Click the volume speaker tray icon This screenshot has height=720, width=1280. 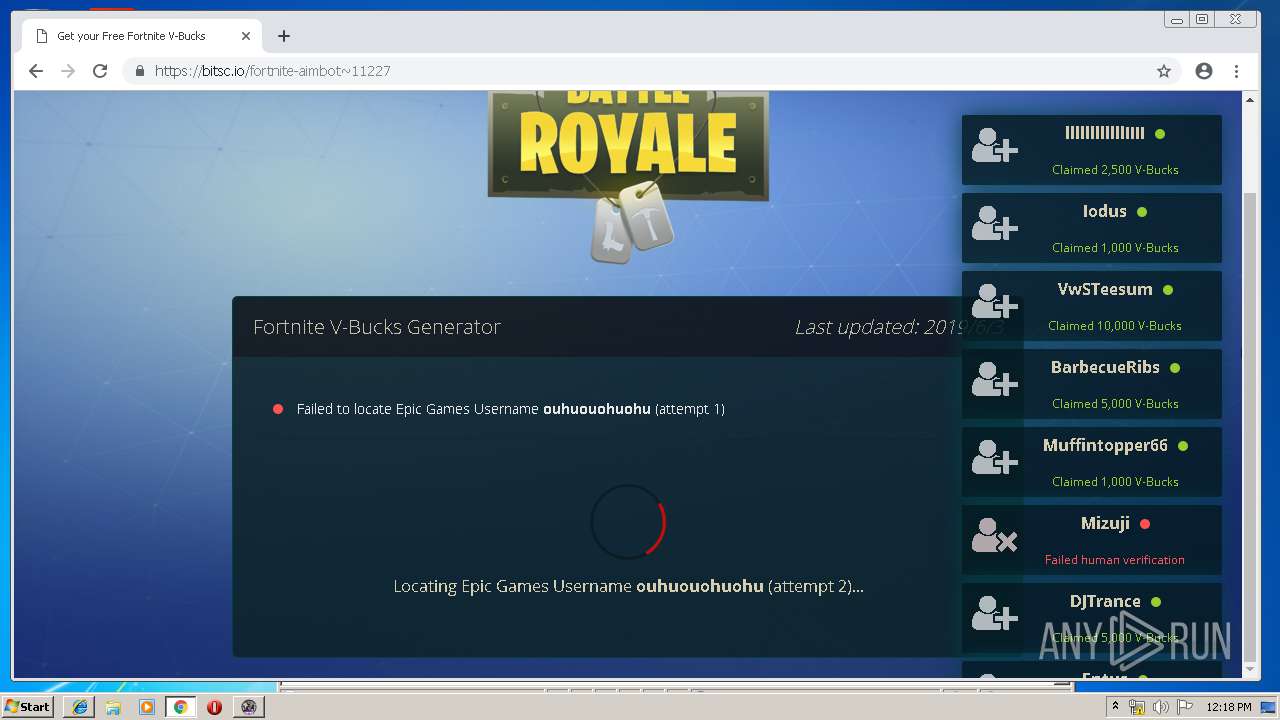pos(1161,707)
